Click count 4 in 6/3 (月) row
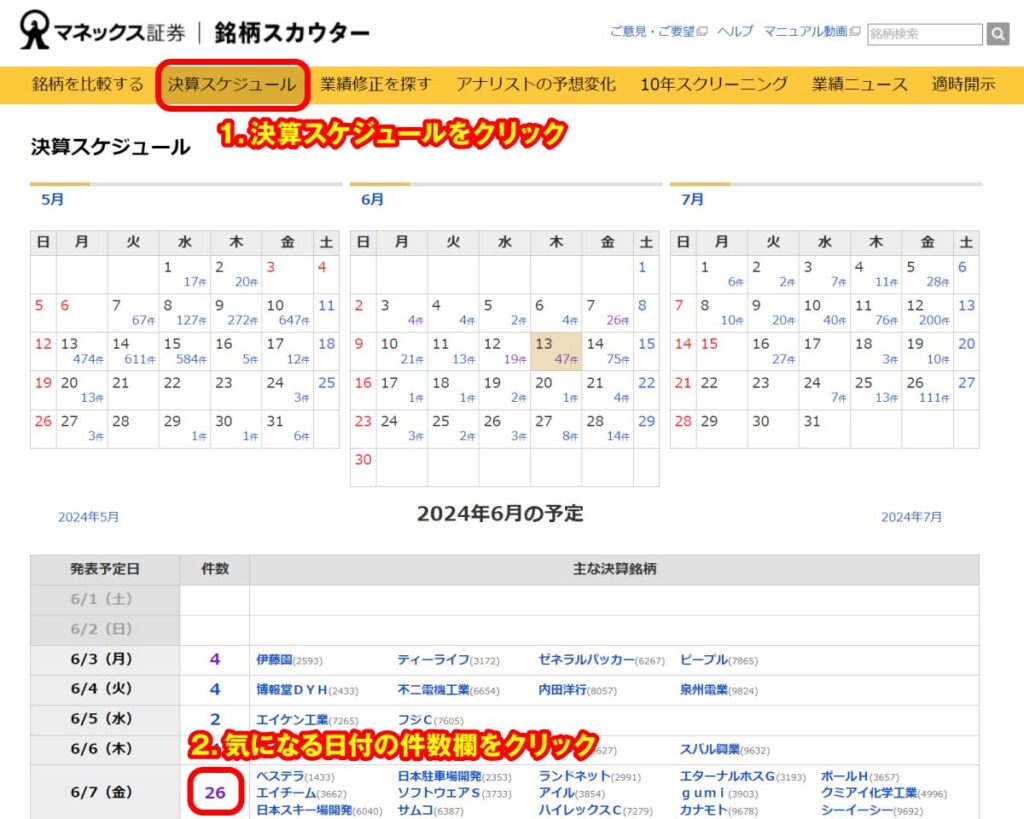 point(215,660)
